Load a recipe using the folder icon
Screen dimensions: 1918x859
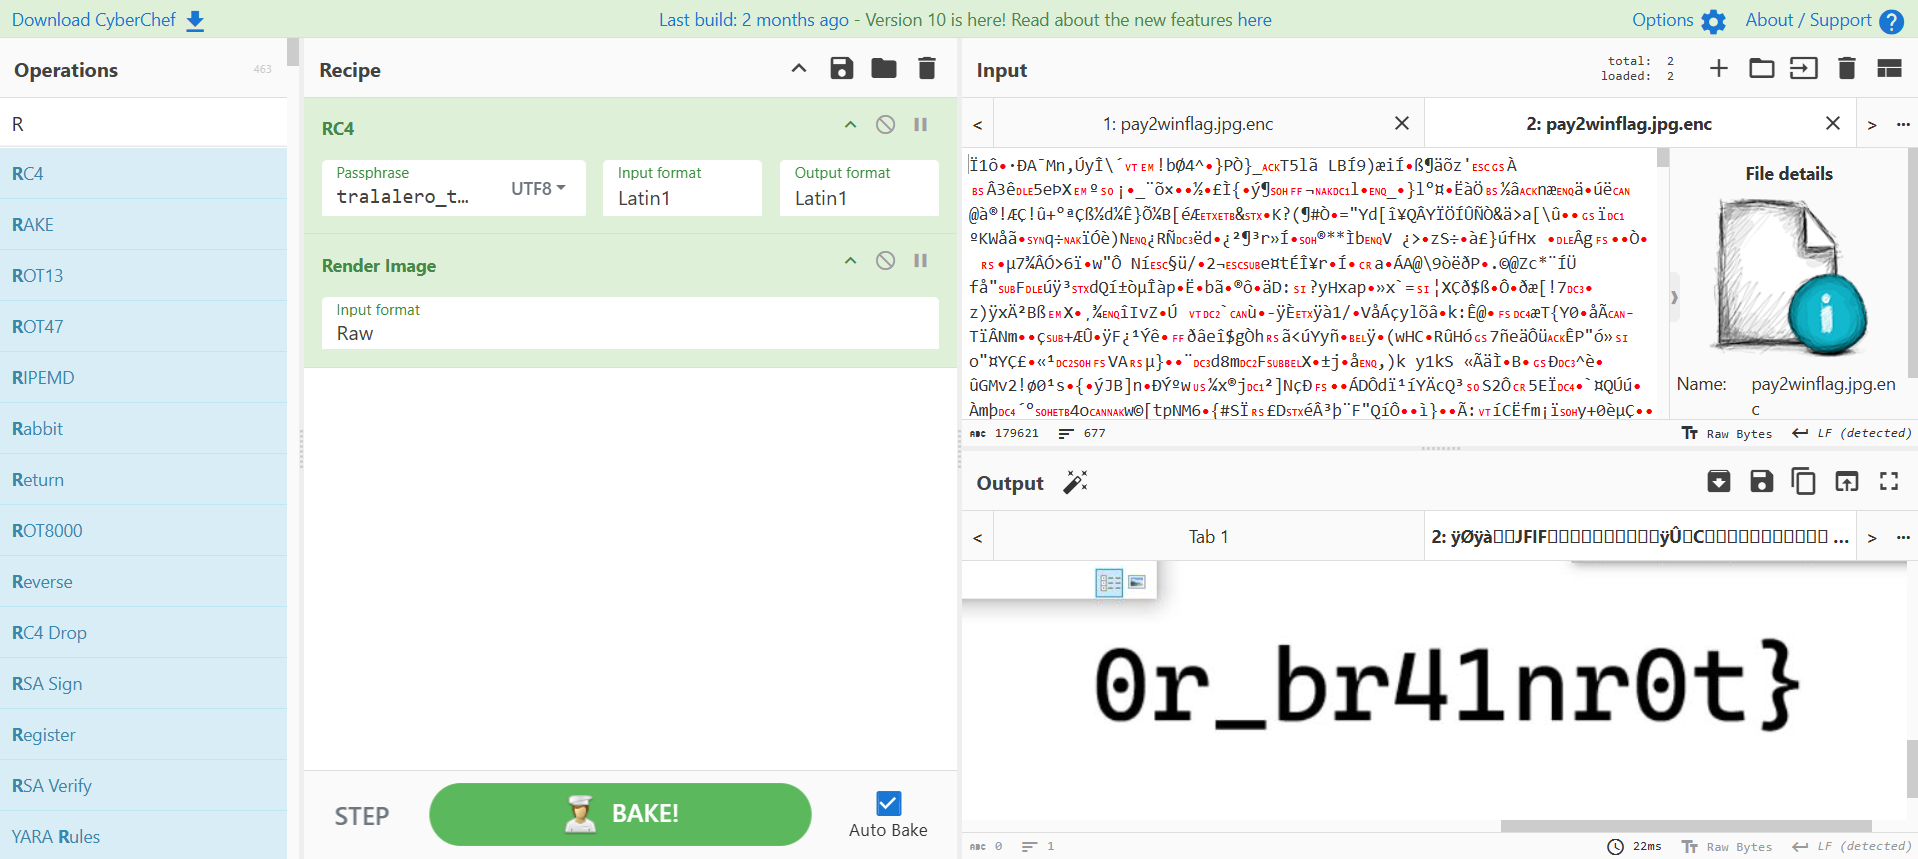(884, 68)
